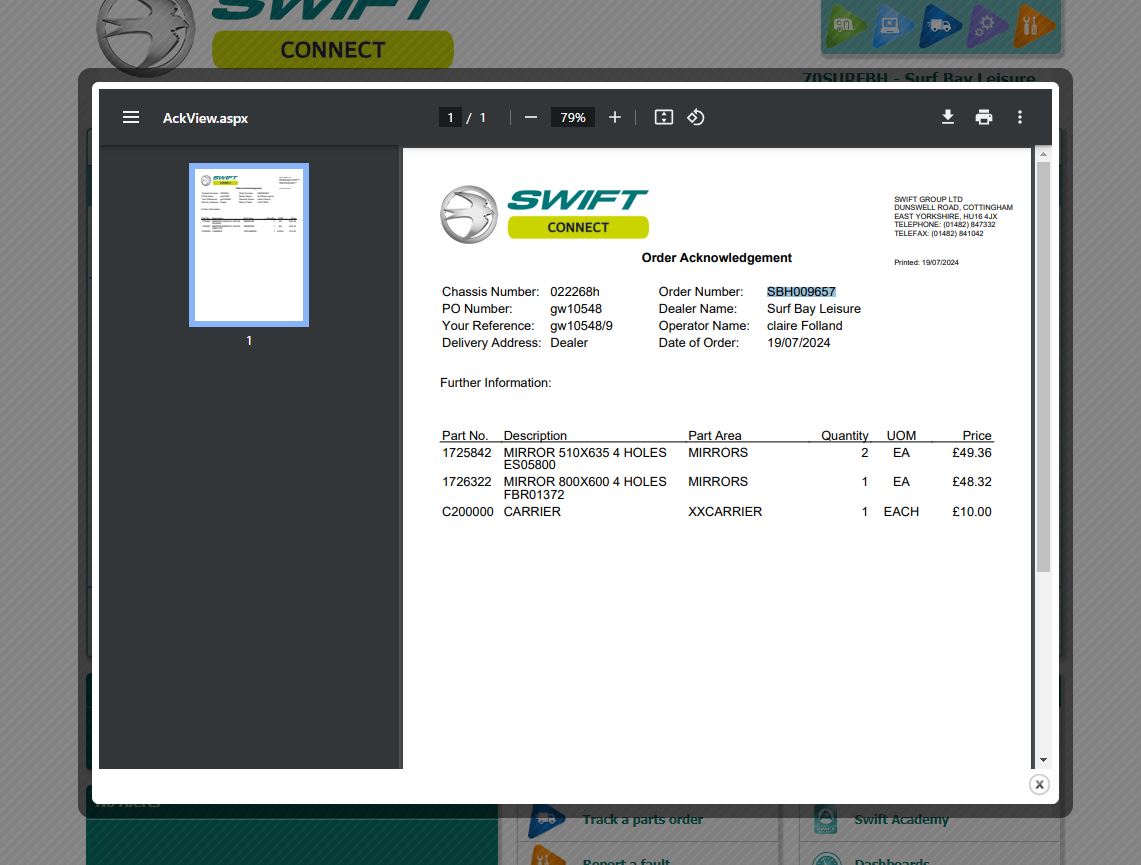Screen dimensions: 1141x865
Task: Print the order acknowledgement
Action: coord(984,117)
